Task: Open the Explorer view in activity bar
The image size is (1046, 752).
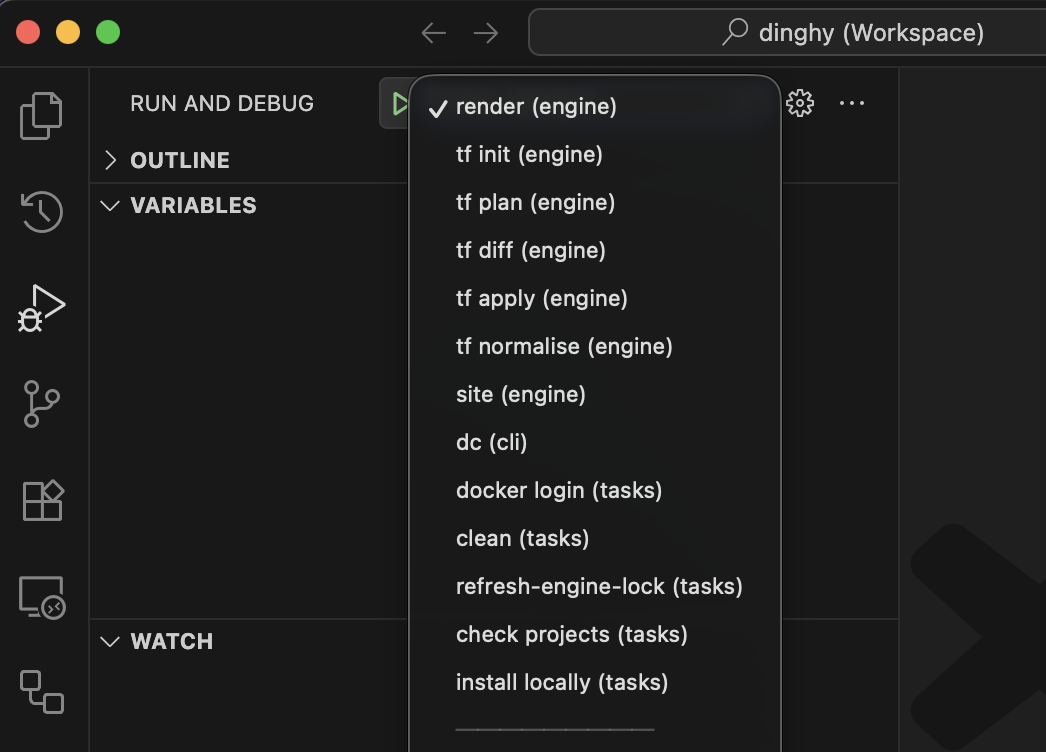Action: pyautogui.click(x=42, y=116)
